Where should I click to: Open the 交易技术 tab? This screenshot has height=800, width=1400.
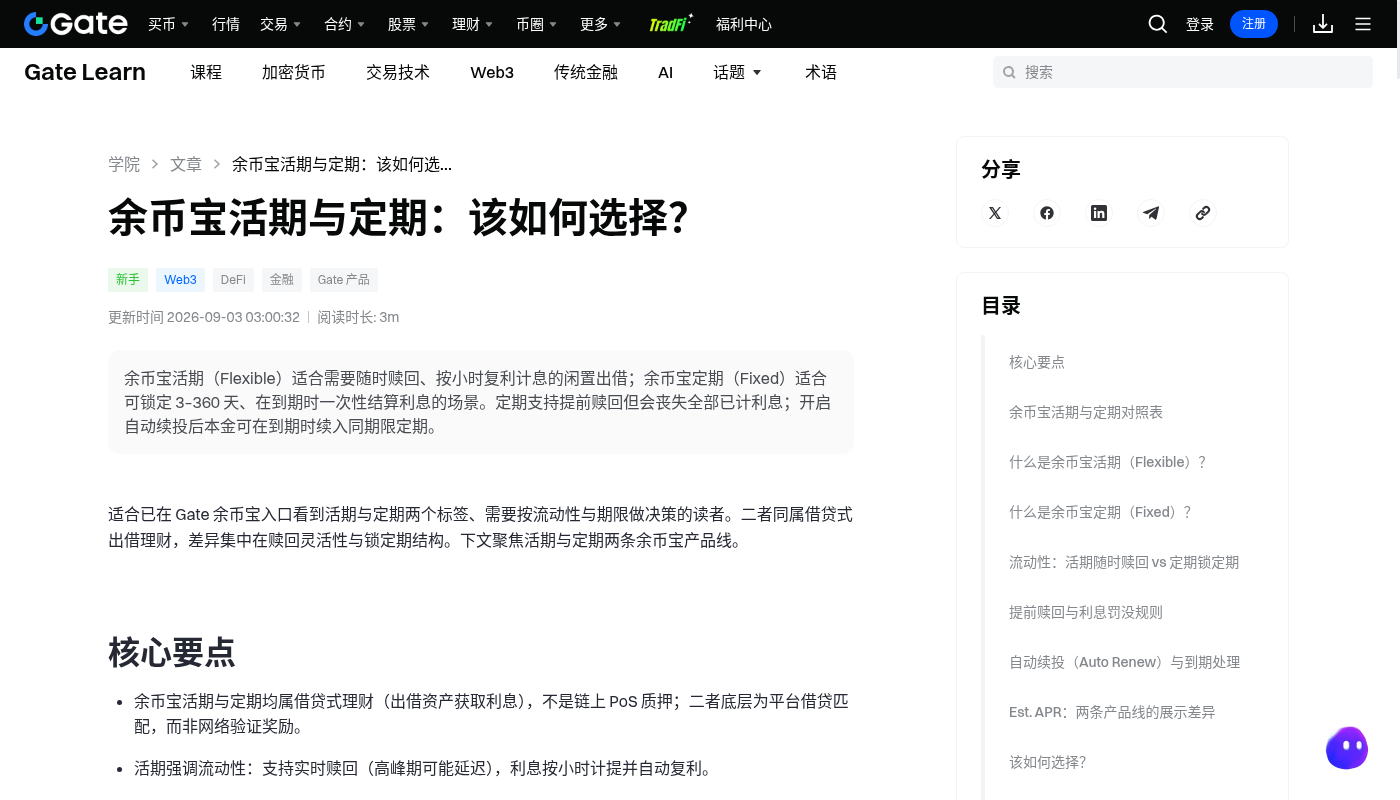[x=398, y=72]
